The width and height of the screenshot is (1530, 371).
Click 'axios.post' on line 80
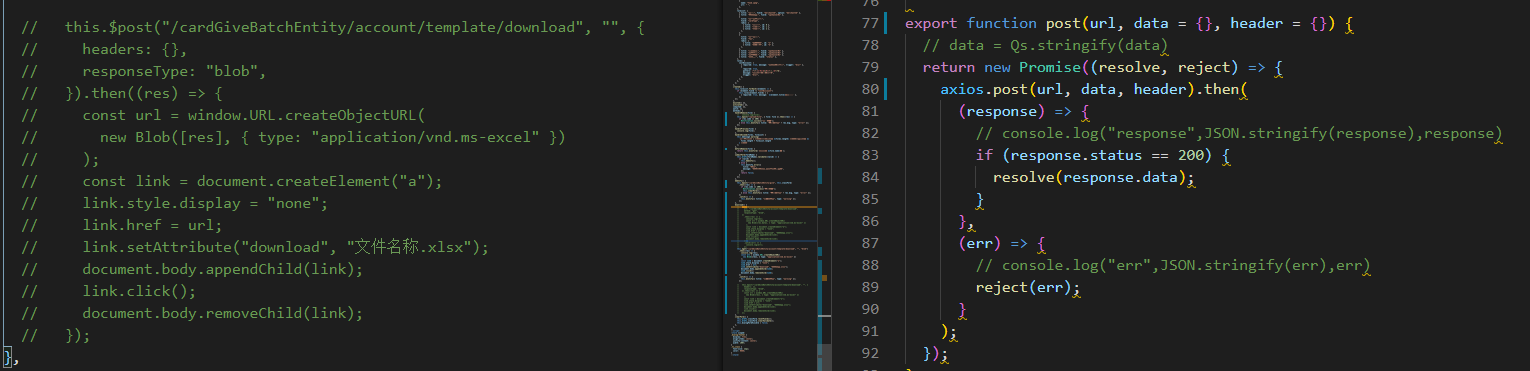tap(985, 89)
